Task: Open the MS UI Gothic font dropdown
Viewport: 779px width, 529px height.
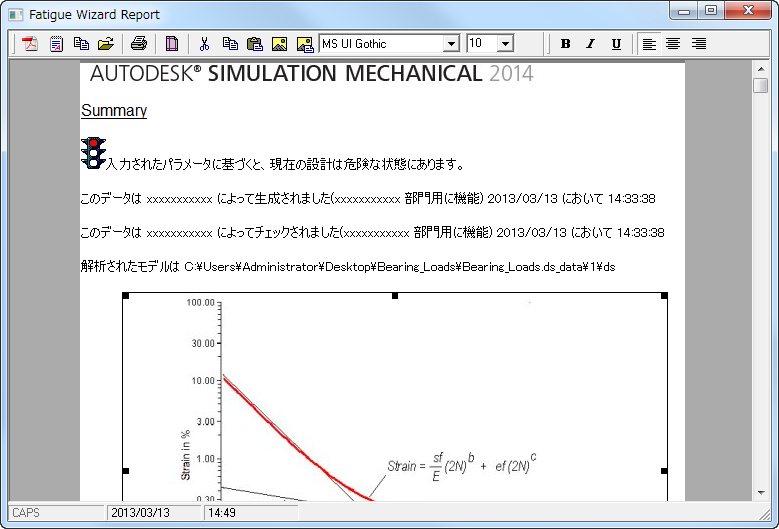Action: tap(451, 44)
